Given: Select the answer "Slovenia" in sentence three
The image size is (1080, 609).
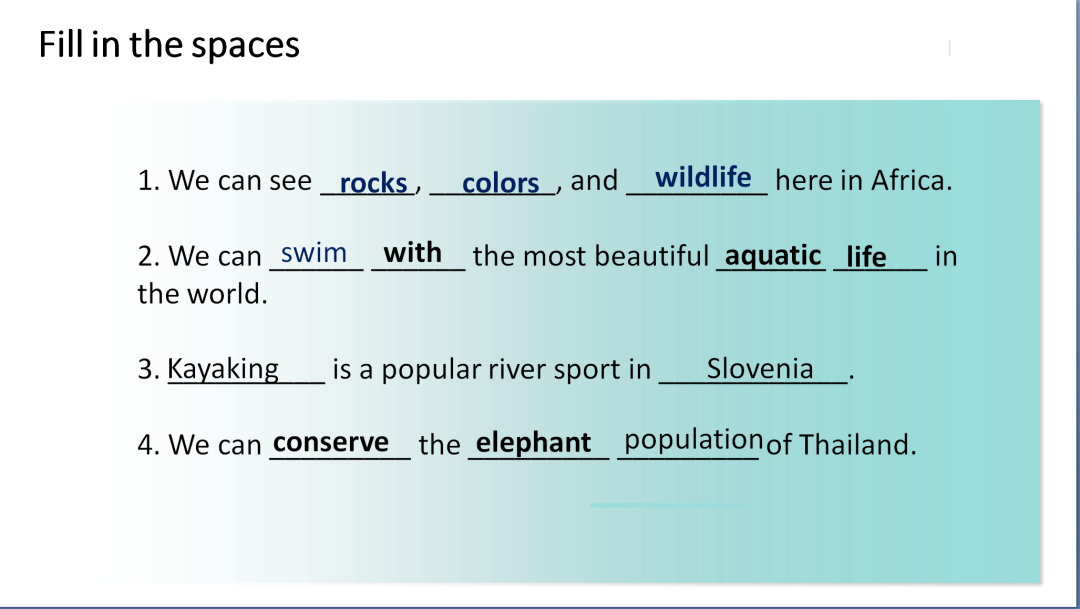Looking at the screenshot, I should pyautogui.click(x=760, y=369).
